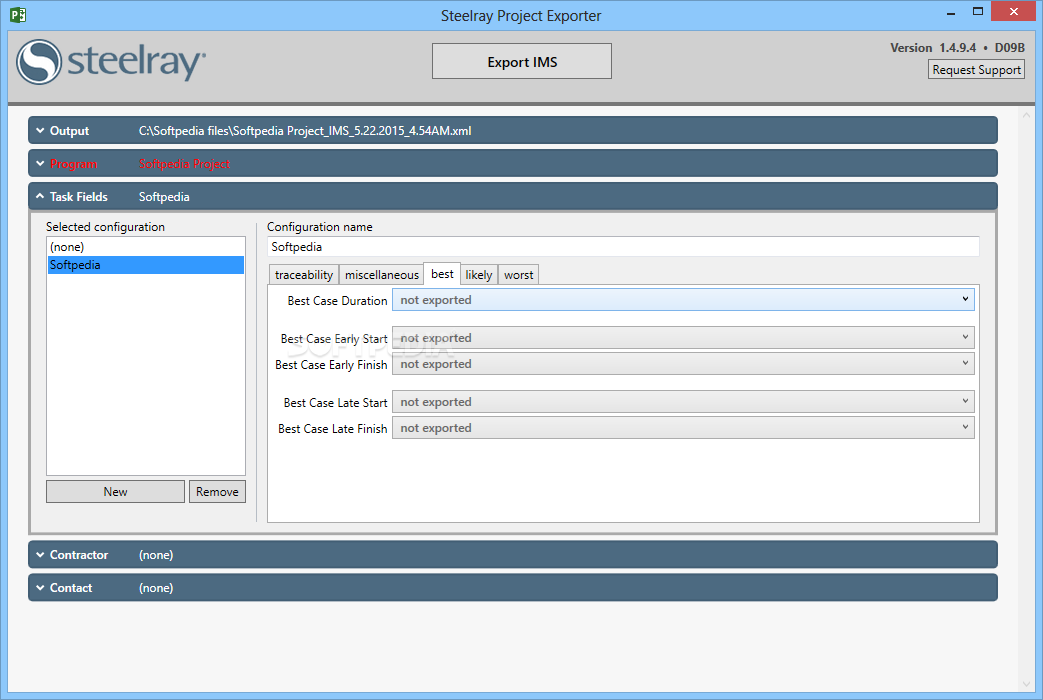
Task: Open the Best Case Duration dropdown
Action: point(683,300)
